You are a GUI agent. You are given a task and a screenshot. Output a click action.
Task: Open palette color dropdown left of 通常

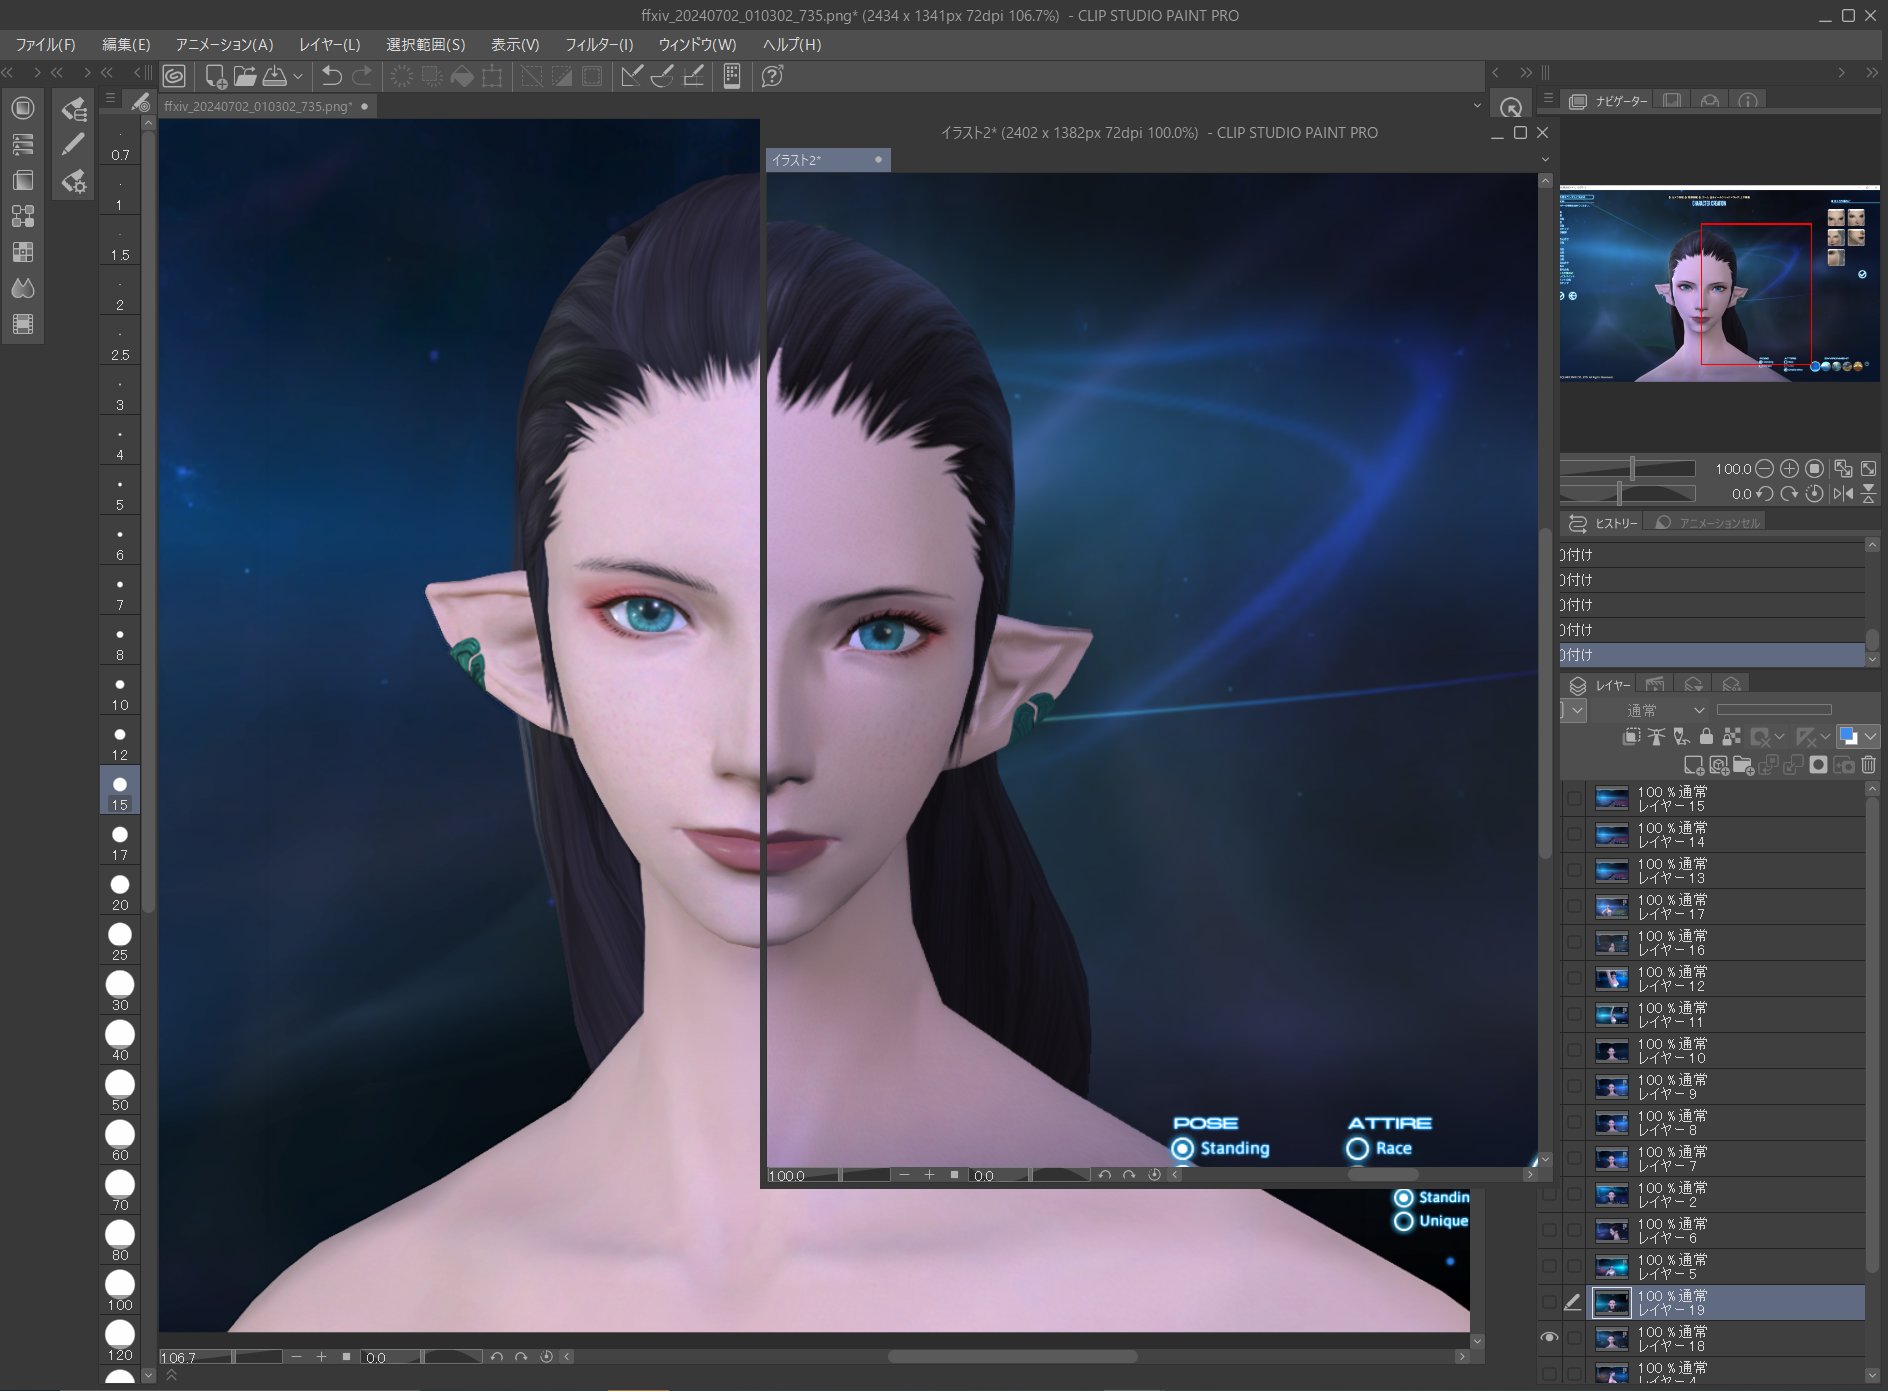point(1577,710)
